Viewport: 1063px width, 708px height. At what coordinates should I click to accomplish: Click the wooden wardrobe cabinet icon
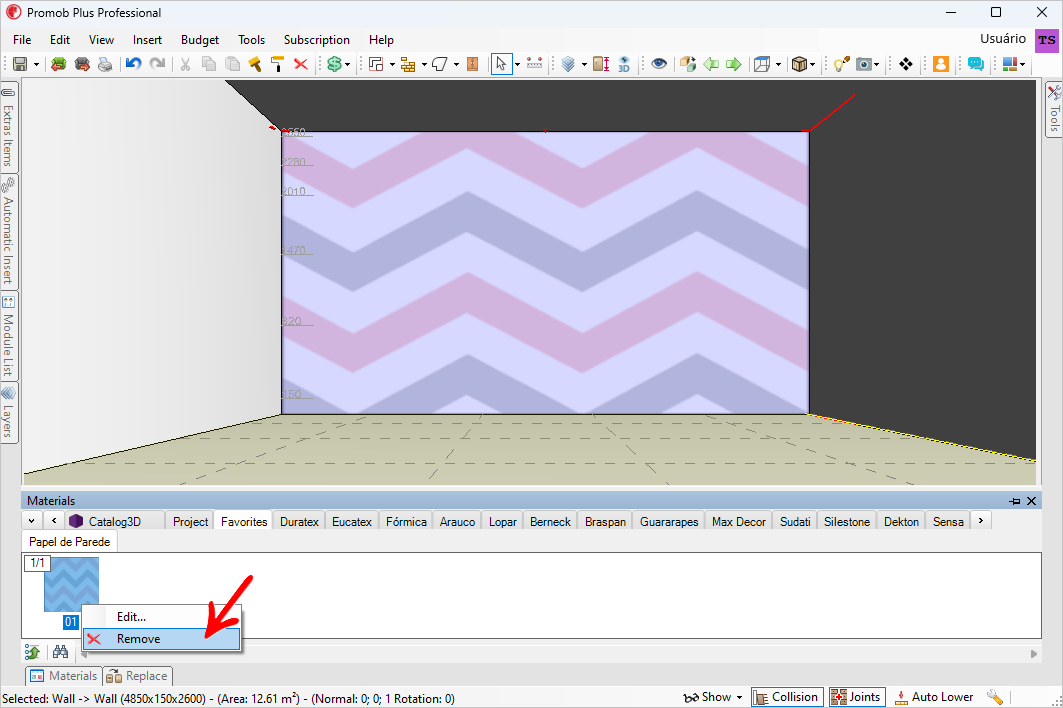pos(473,64)
